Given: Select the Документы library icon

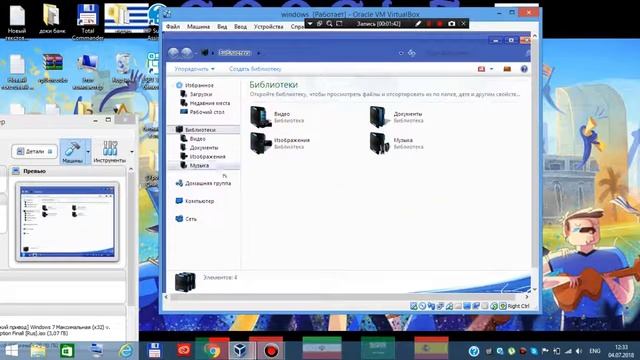Looking at the screenshot, I should pos(380,117).
